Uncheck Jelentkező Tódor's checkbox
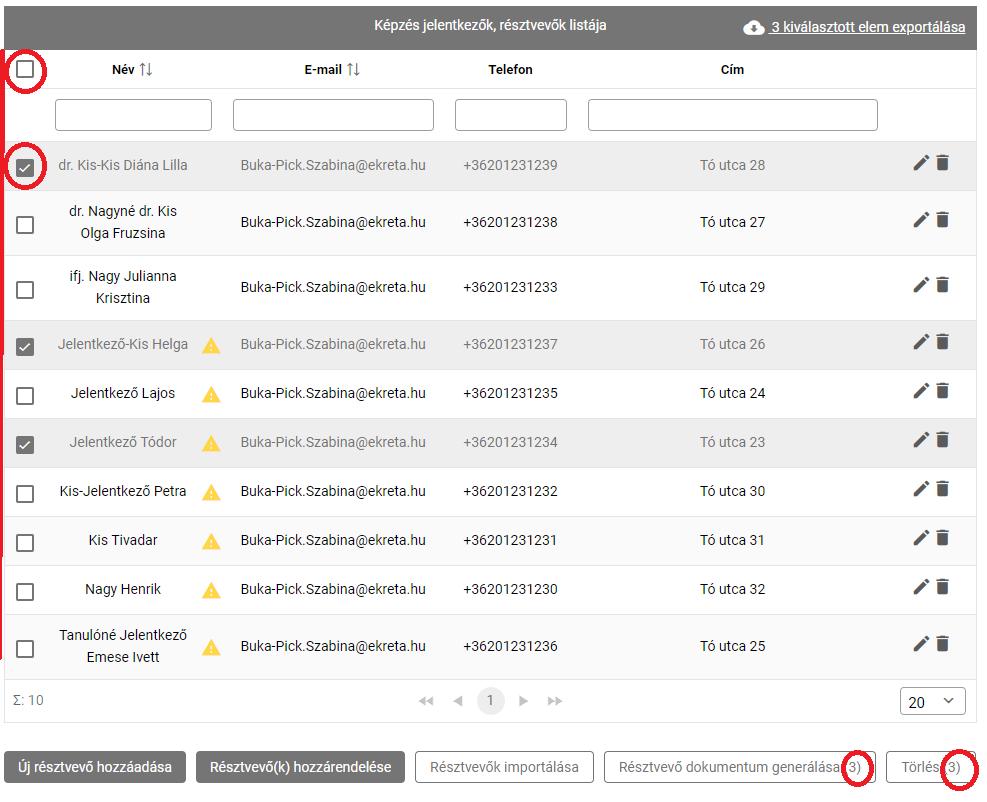 tap(25, 444)
